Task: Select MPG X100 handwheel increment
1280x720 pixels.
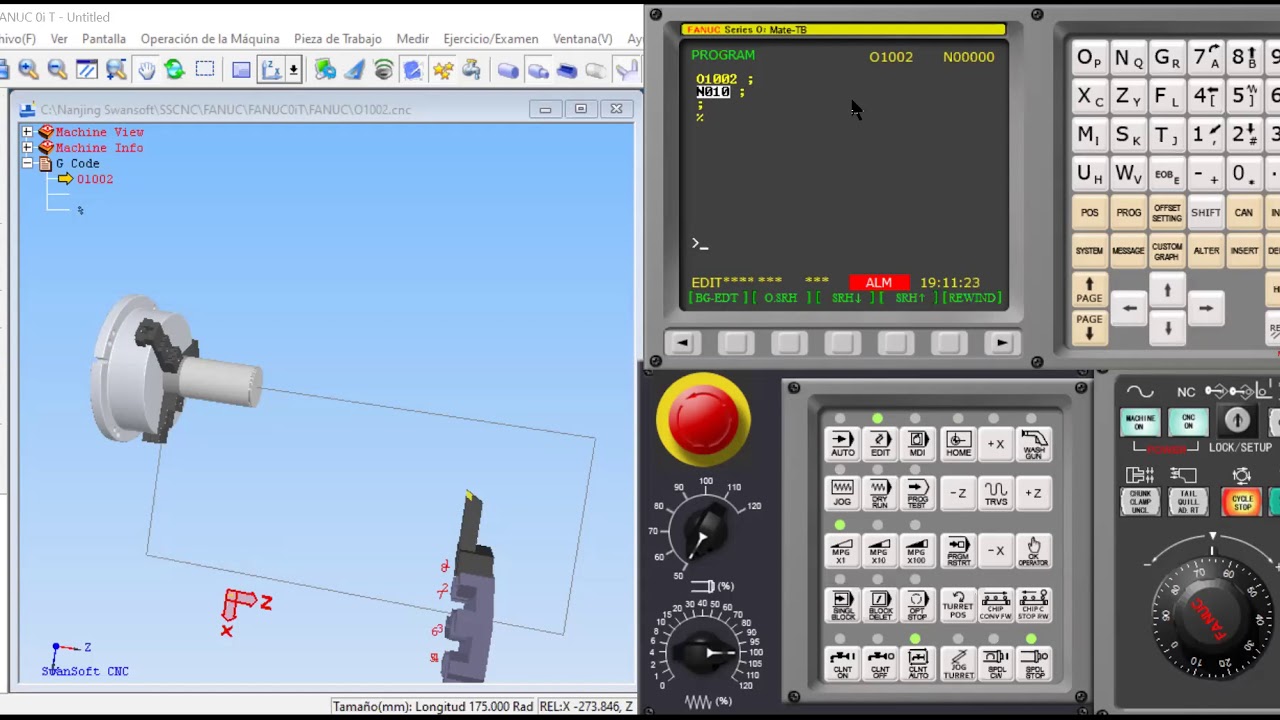Action: click(x=918, y=550)
